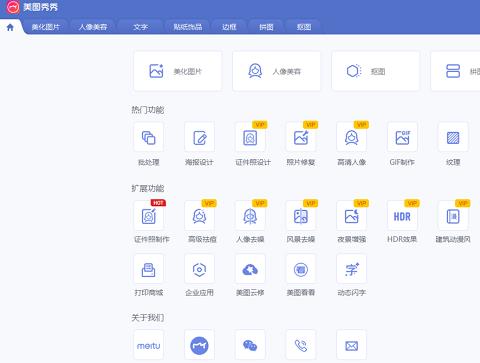Open the 贴纸饰品 tab
The width and height of the screenshot is (480, 363).
188,27
